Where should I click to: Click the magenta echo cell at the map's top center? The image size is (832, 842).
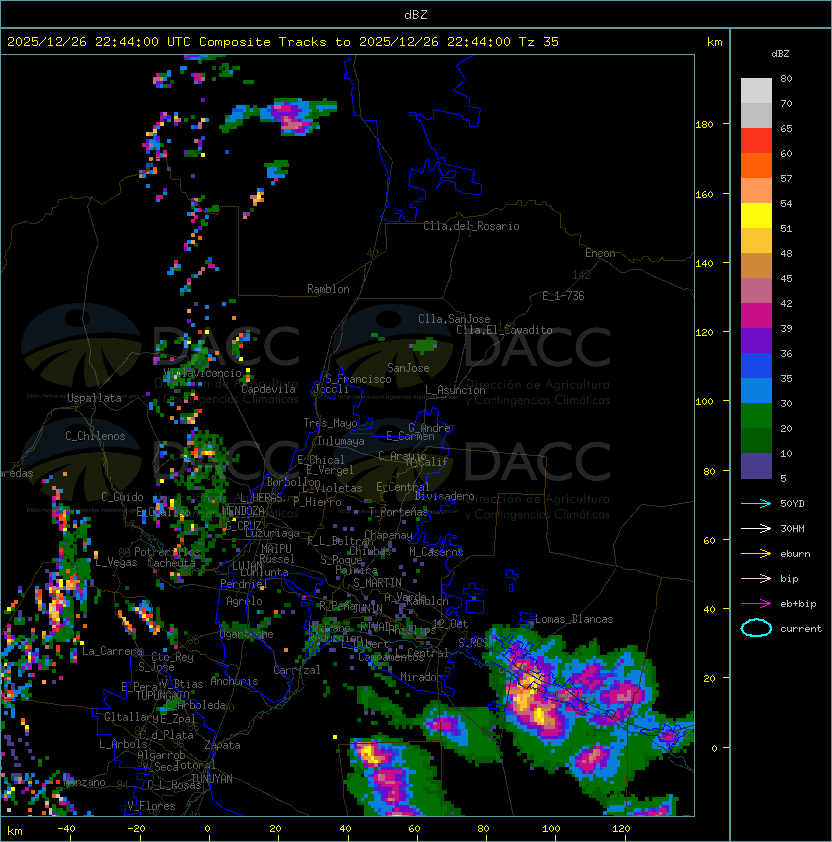291,117
